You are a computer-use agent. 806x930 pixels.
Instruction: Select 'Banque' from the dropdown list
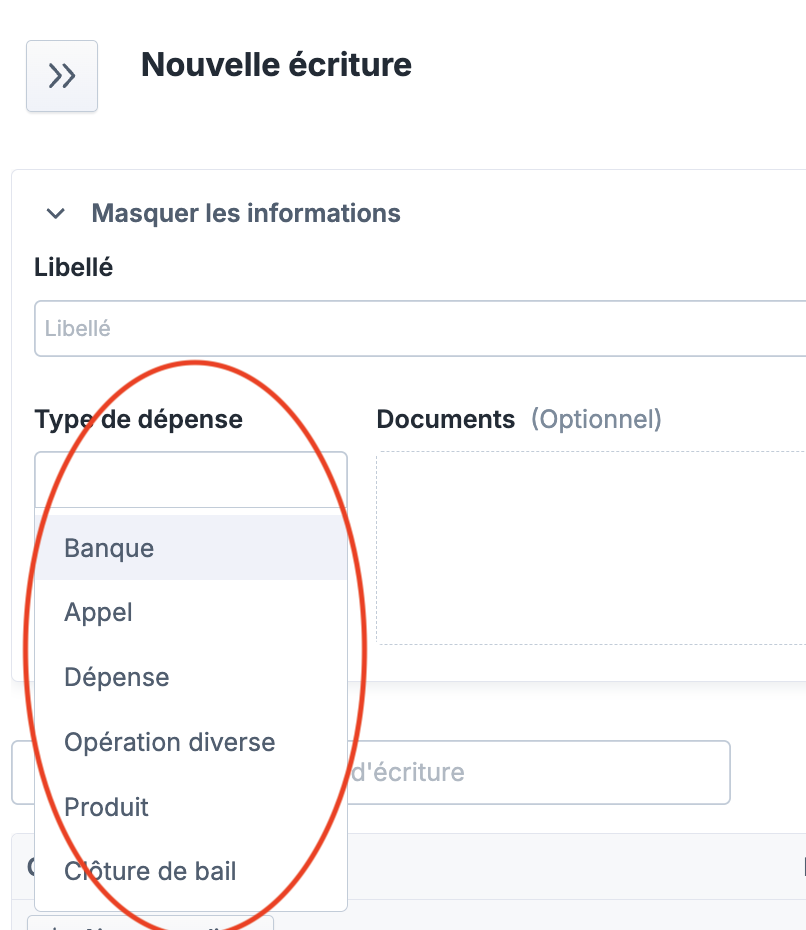click(109, 548)
